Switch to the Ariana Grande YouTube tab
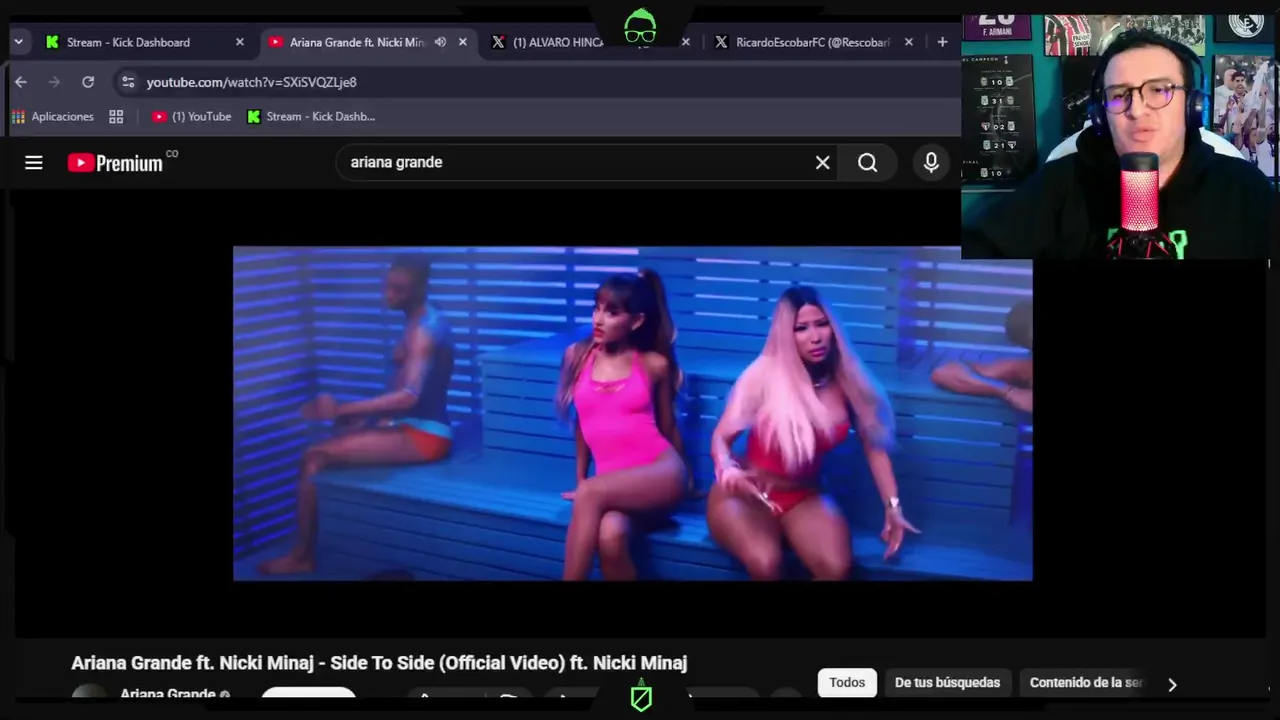Viewport: 1280px width, 720px height. coord(356,42)
